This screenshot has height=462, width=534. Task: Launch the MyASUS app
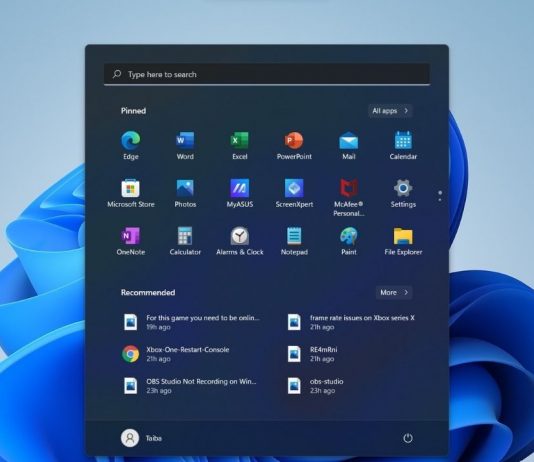[x=240, y=193]
